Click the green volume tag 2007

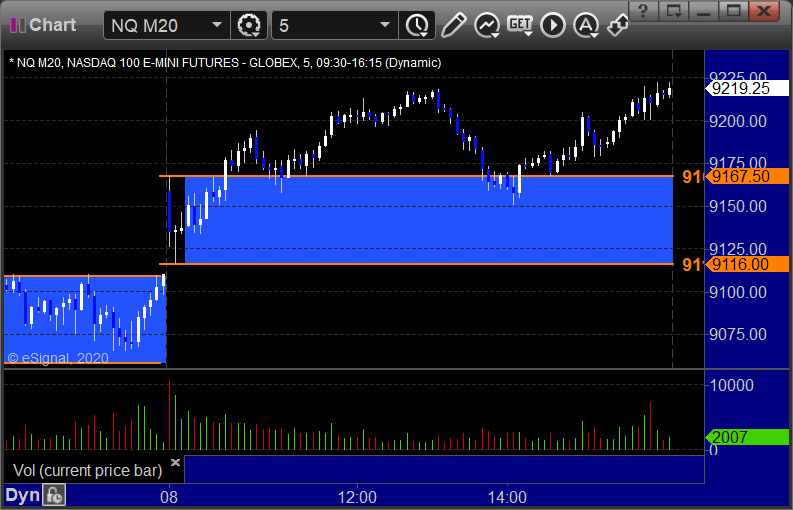coord(747,437)
